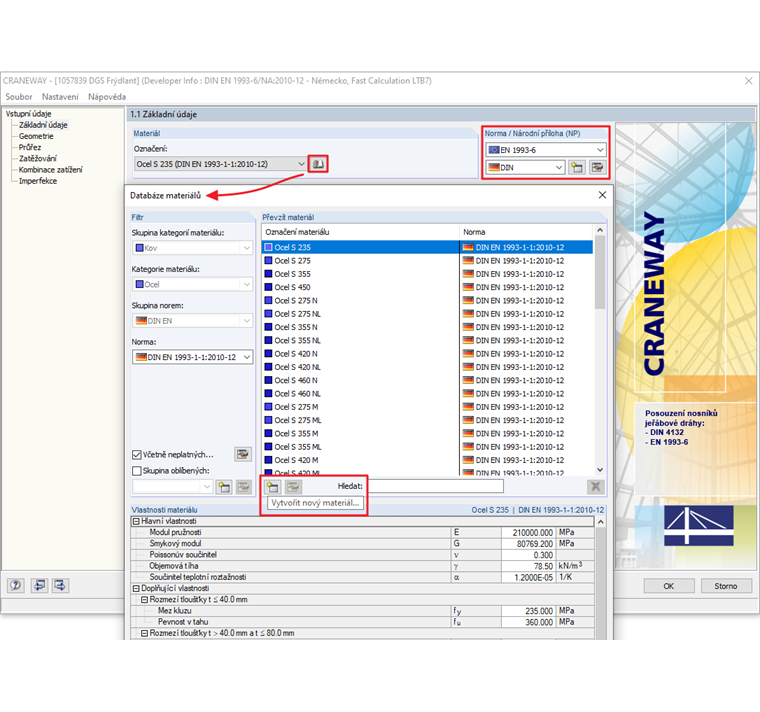Open the Označení material dropdown
The height and width of the screenshot is (712, 760).
[x=301, y=164]
